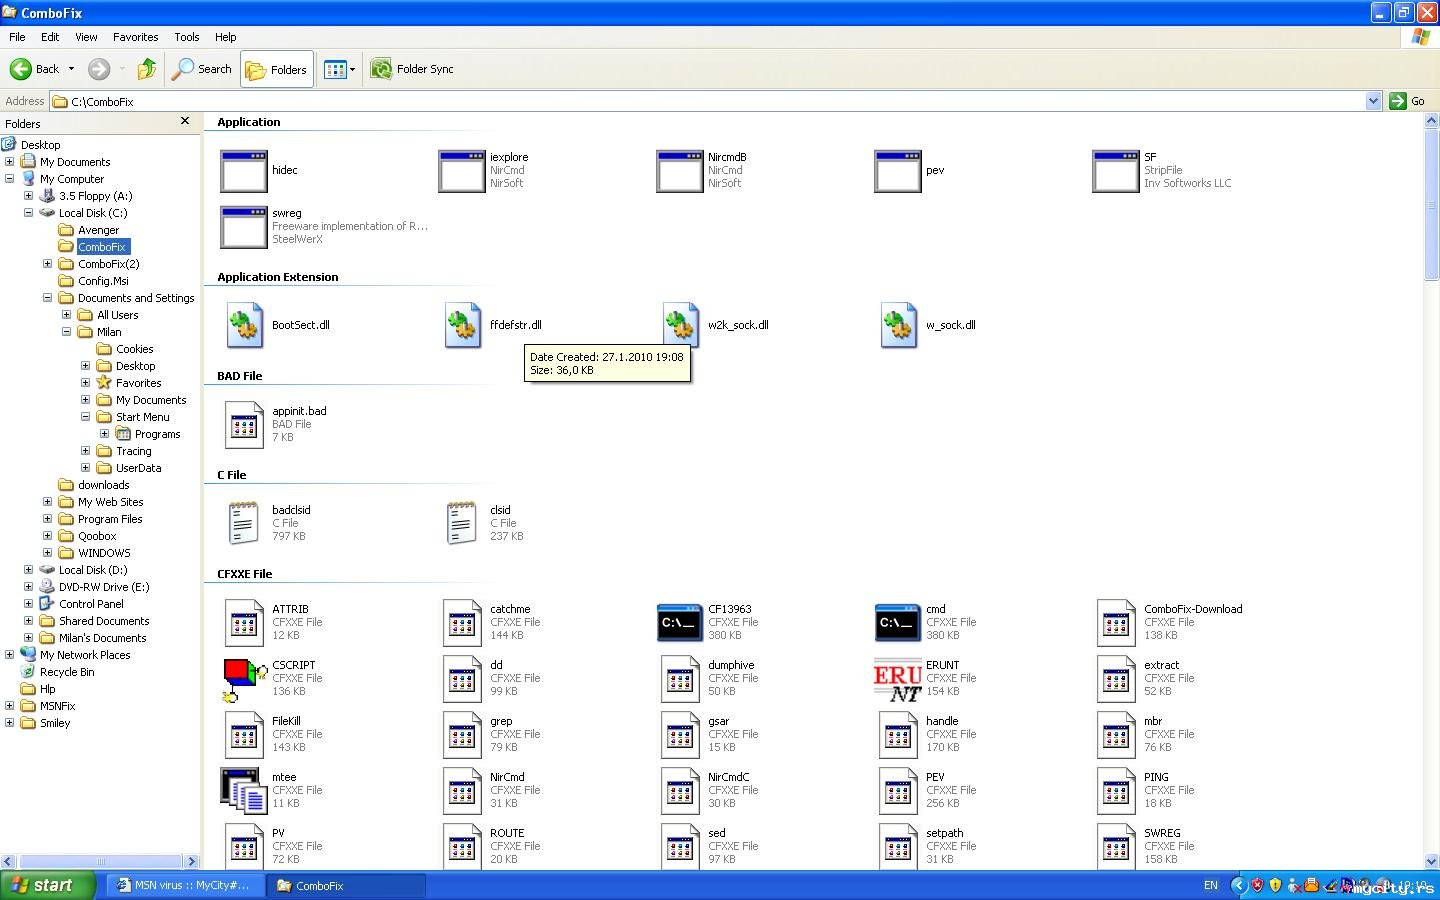Open the File menu

pyautogui.click(x=17, y=37)
